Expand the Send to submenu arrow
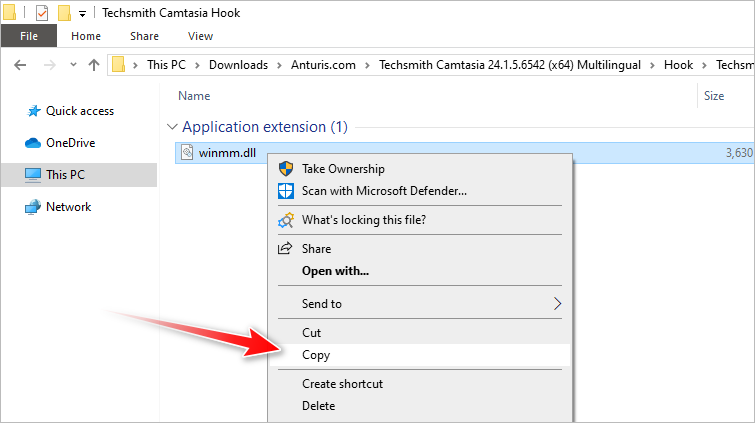The image size is (755, 423). point(558,303)
